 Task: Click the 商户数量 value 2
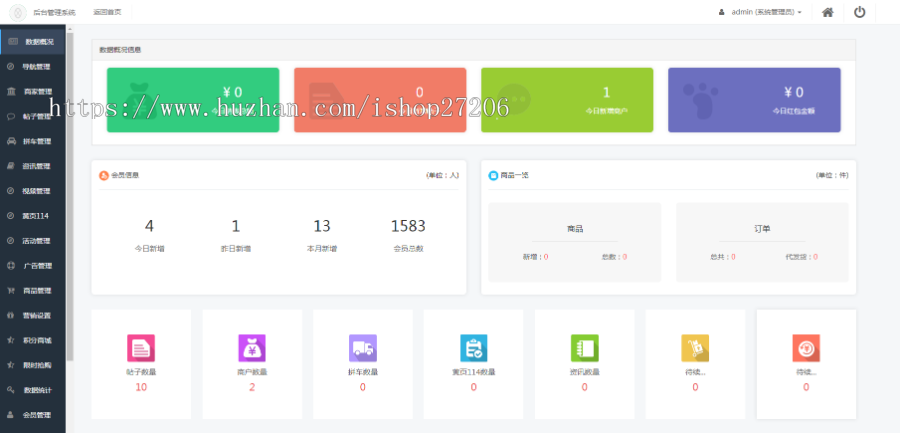pos(252,387)
